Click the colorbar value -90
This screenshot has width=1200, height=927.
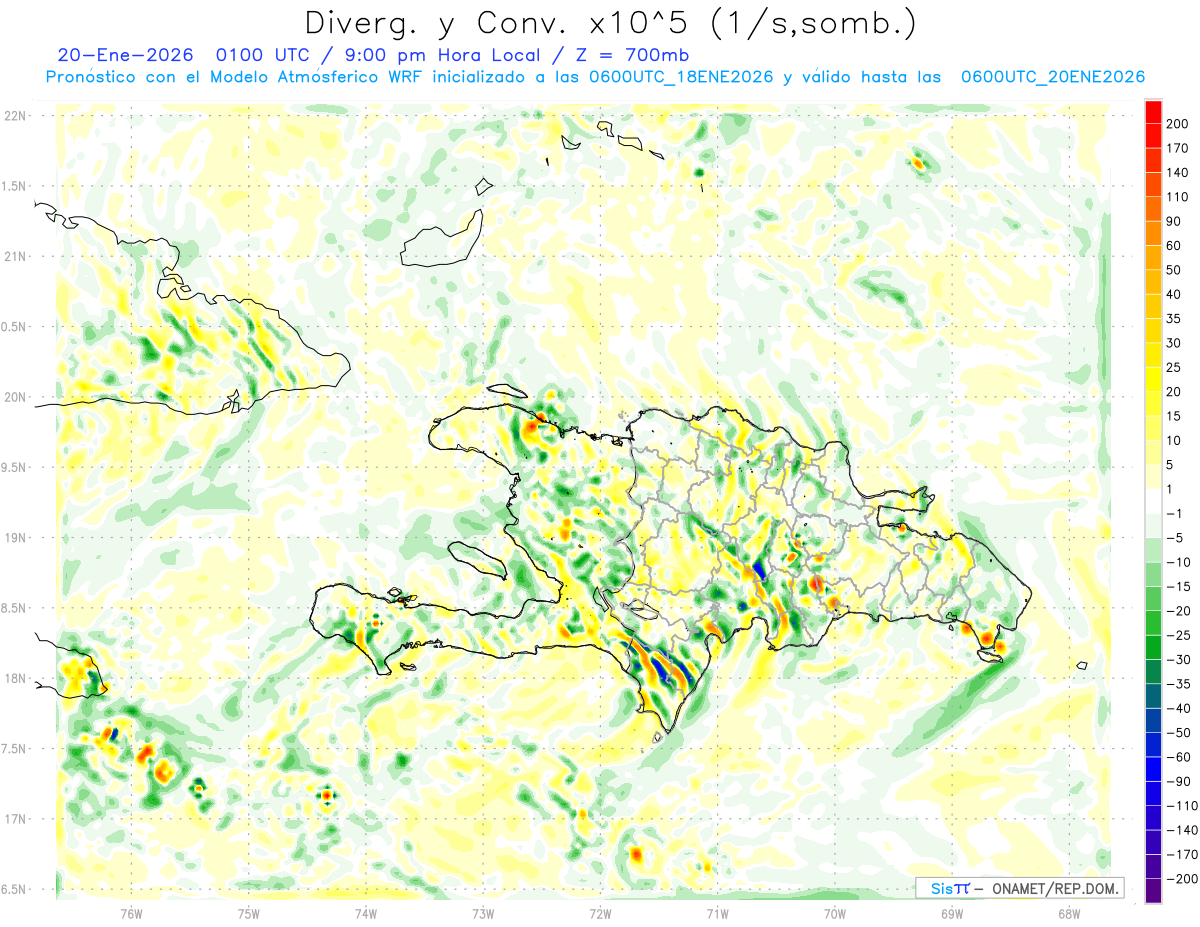click(1178, 781)
